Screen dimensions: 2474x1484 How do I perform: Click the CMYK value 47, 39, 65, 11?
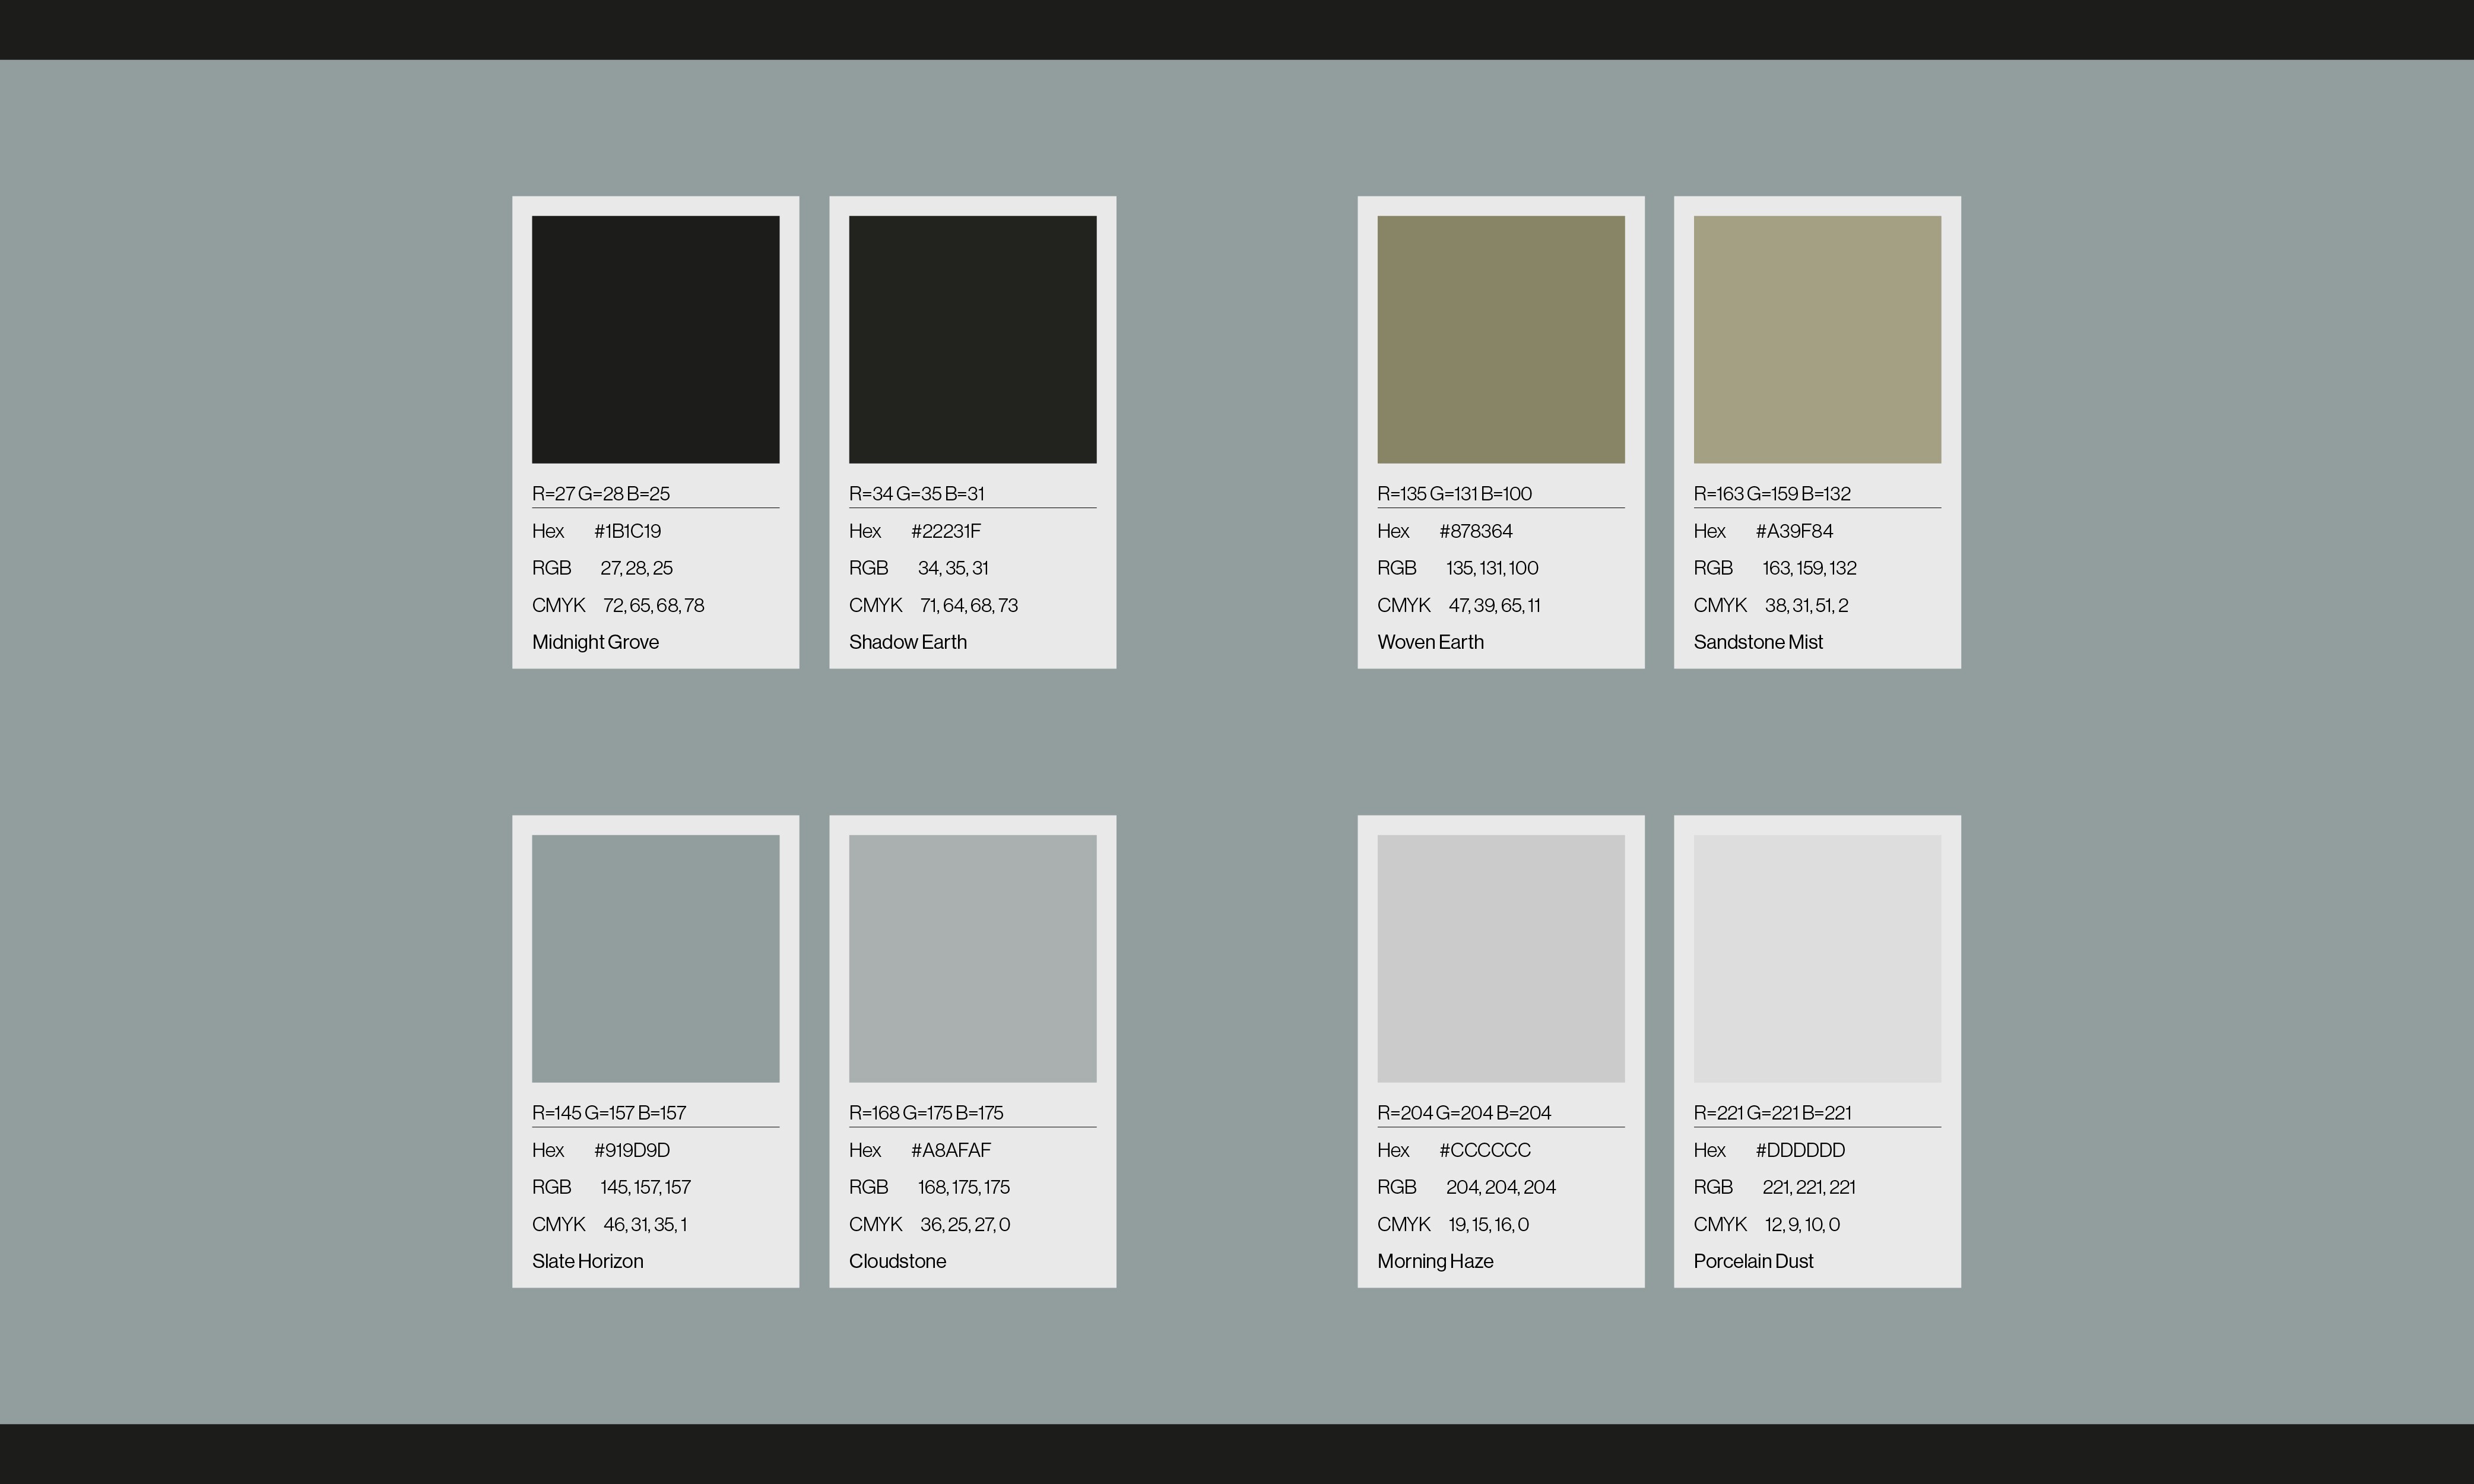click(x=1493, y=605)
